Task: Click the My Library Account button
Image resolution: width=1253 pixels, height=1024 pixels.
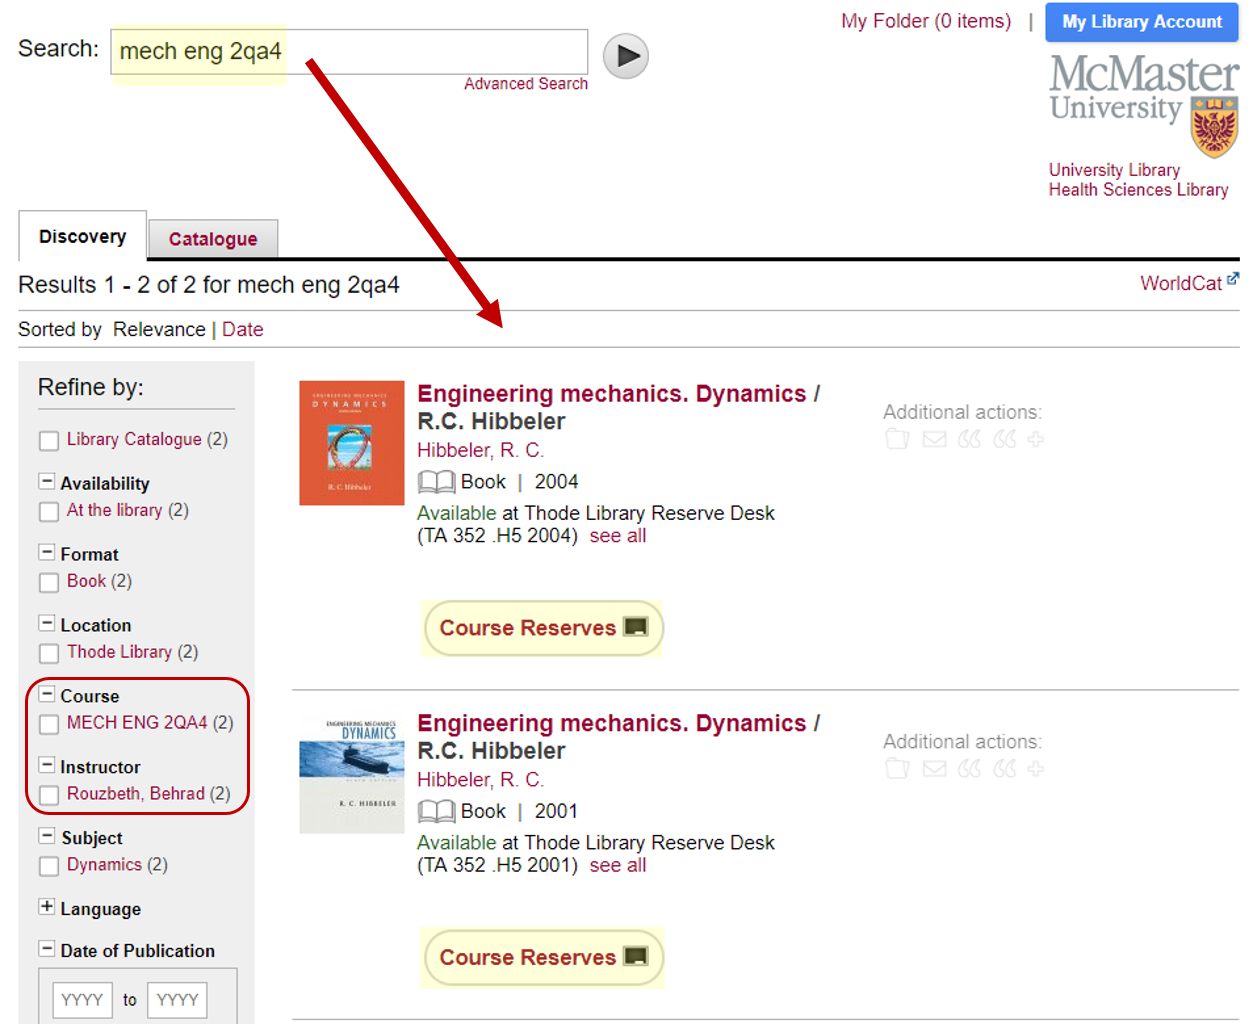Action: pos(1142,22)
